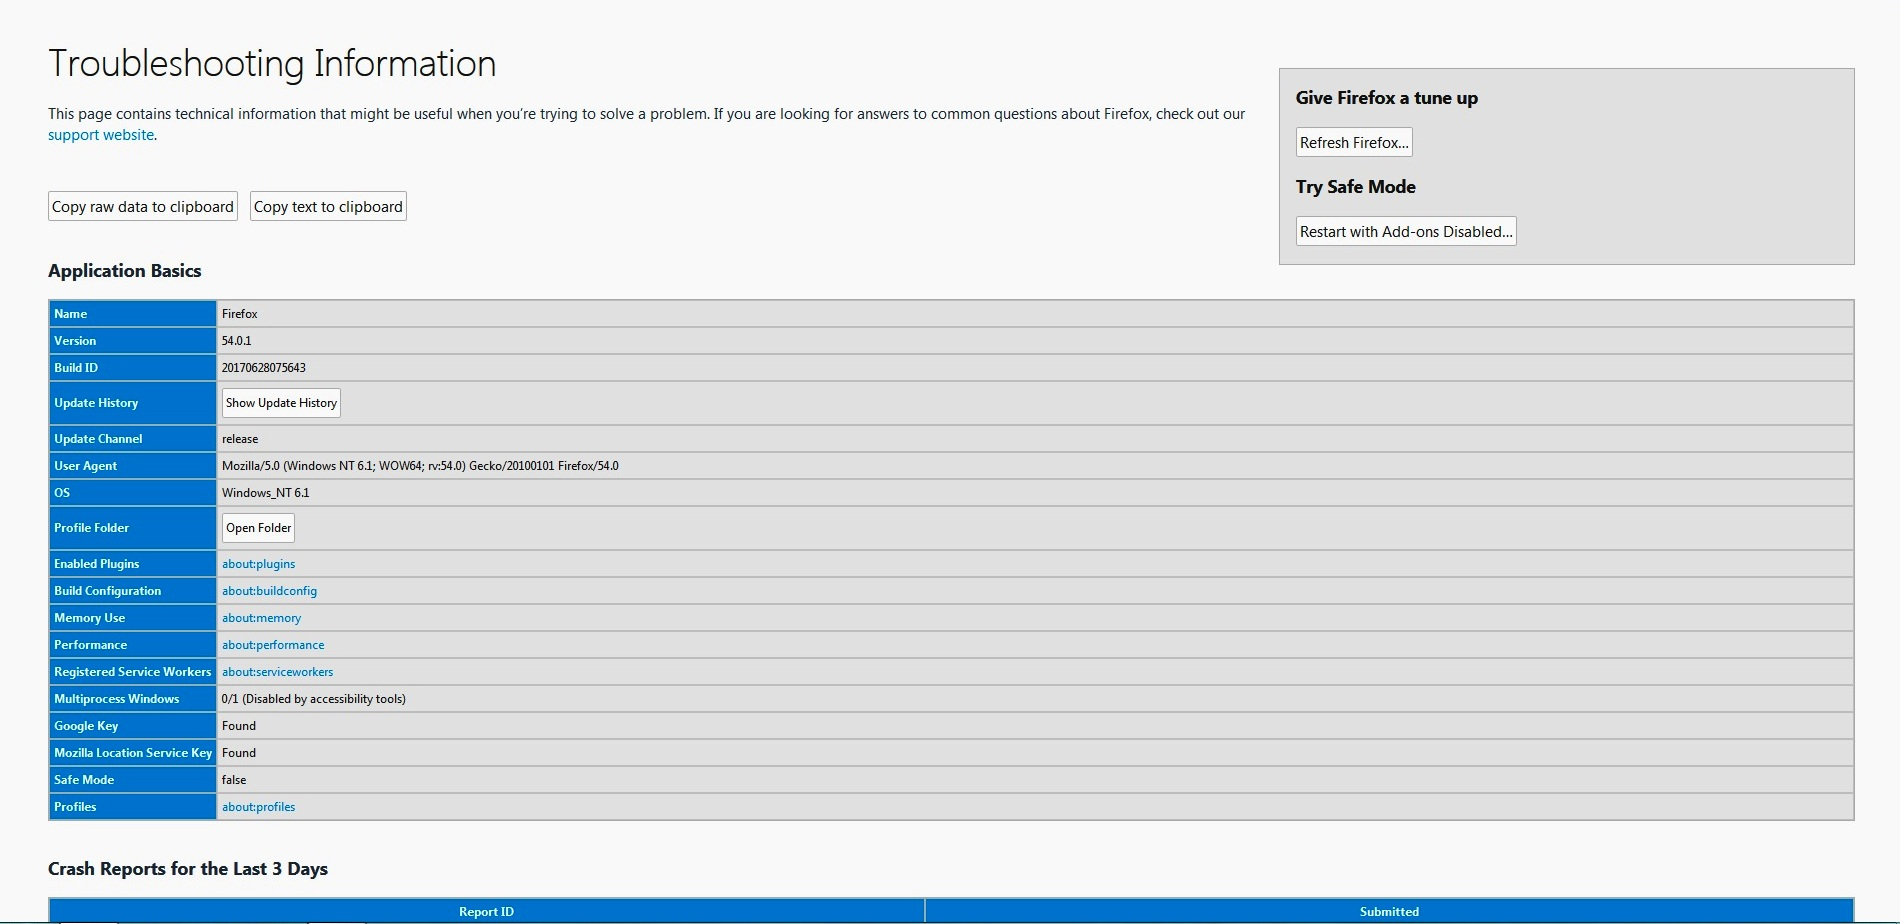The width and height of the screenshot is (1900, 924).
Task: Click Mozilla Location Service Key 'Found' value
Action: click(239, 753)
